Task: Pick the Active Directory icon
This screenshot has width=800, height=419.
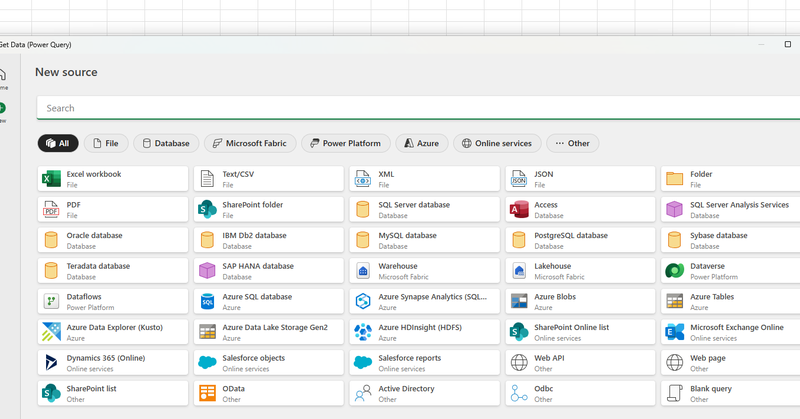Action: [x=363, y=393]
